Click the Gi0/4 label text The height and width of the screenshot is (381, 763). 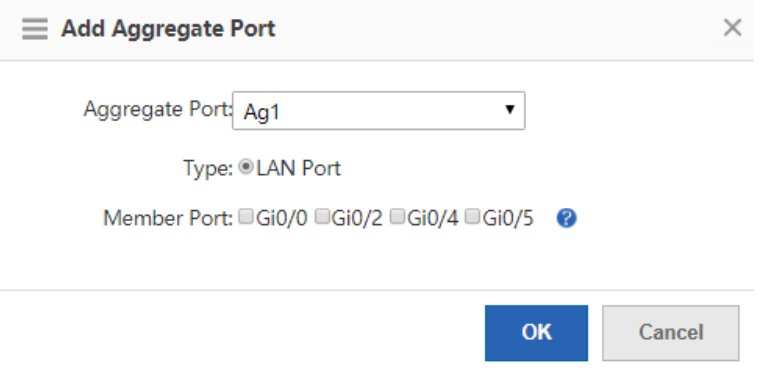(x=433, y=218)
